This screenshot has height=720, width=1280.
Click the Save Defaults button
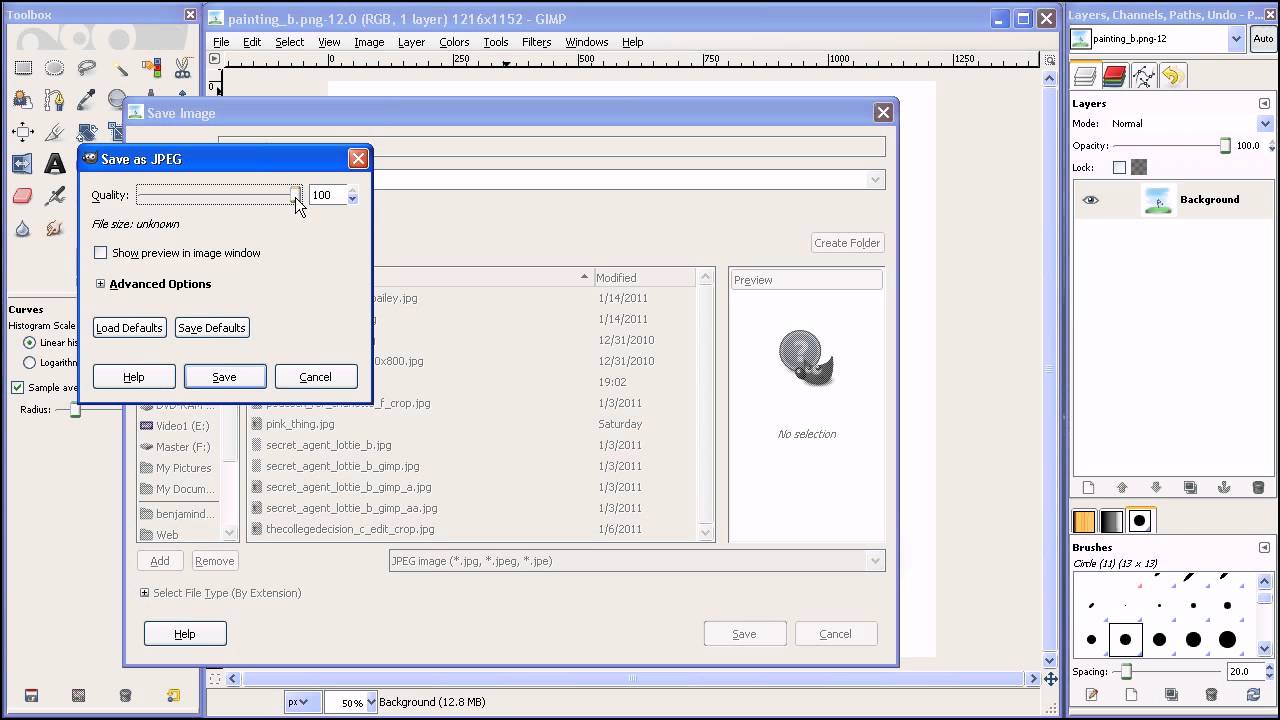tap(211, 328)
